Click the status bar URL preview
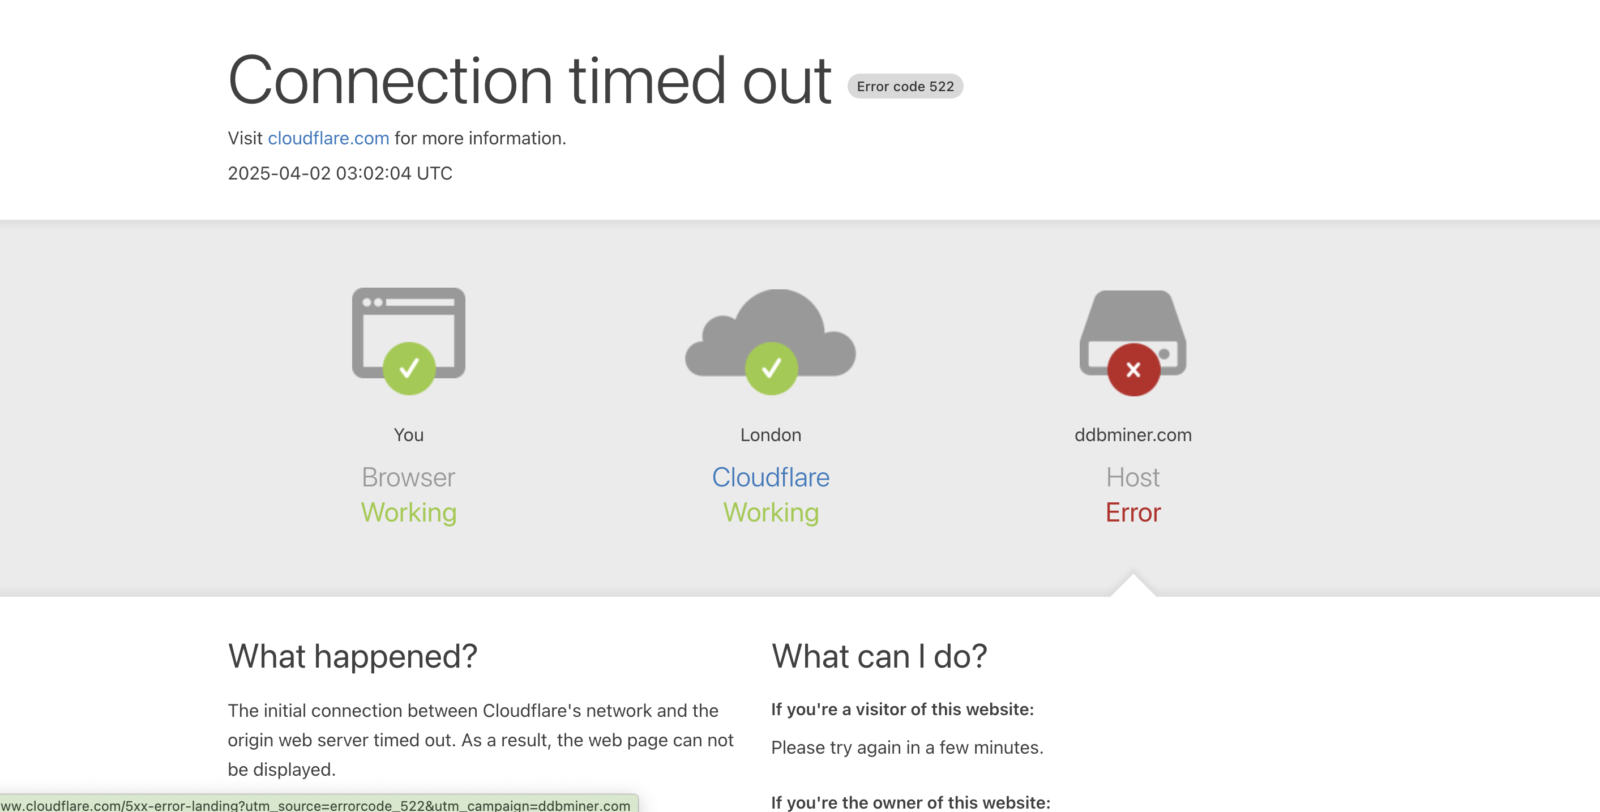 [316, 804]
